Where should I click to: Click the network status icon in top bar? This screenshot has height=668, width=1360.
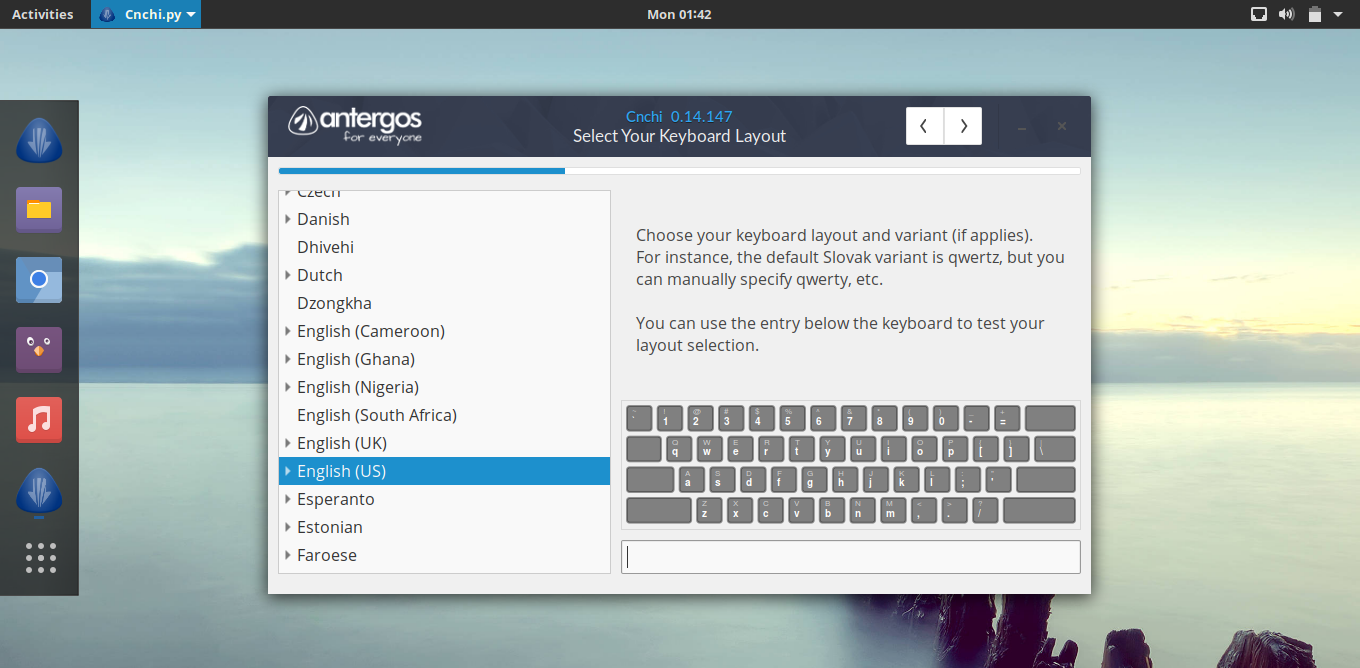pyautogui.click(x=1259, y=14)
